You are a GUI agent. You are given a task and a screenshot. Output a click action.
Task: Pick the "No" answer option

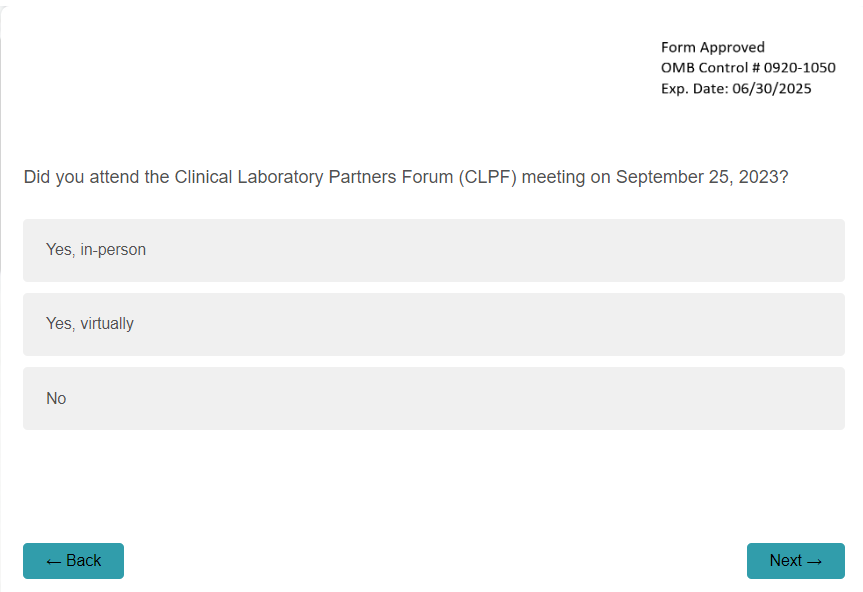point(433,398)
